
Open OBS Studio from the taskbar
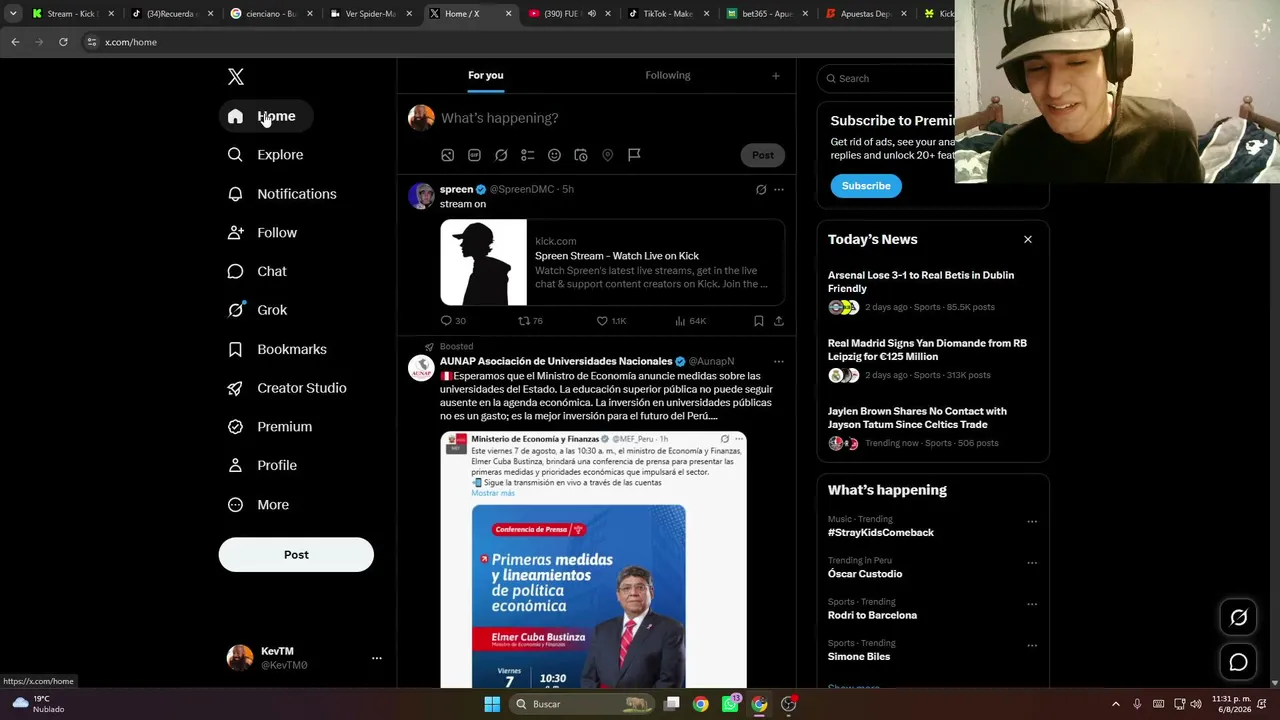click(788, 704)
